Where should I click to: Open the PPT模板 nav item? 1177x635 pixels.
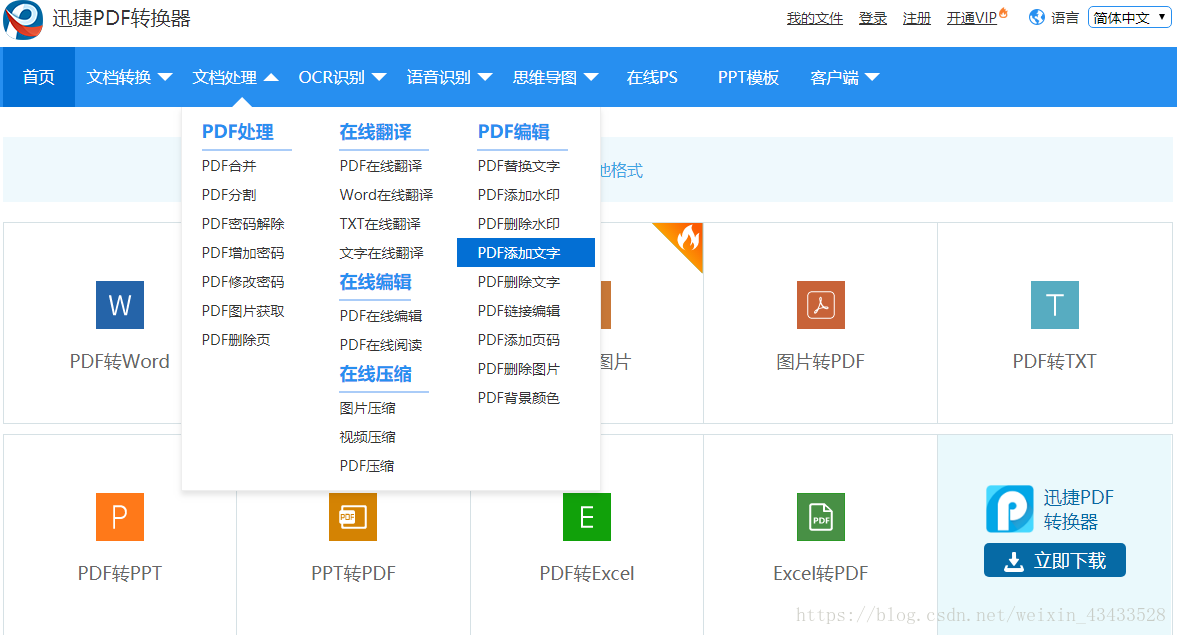(748, 77)
